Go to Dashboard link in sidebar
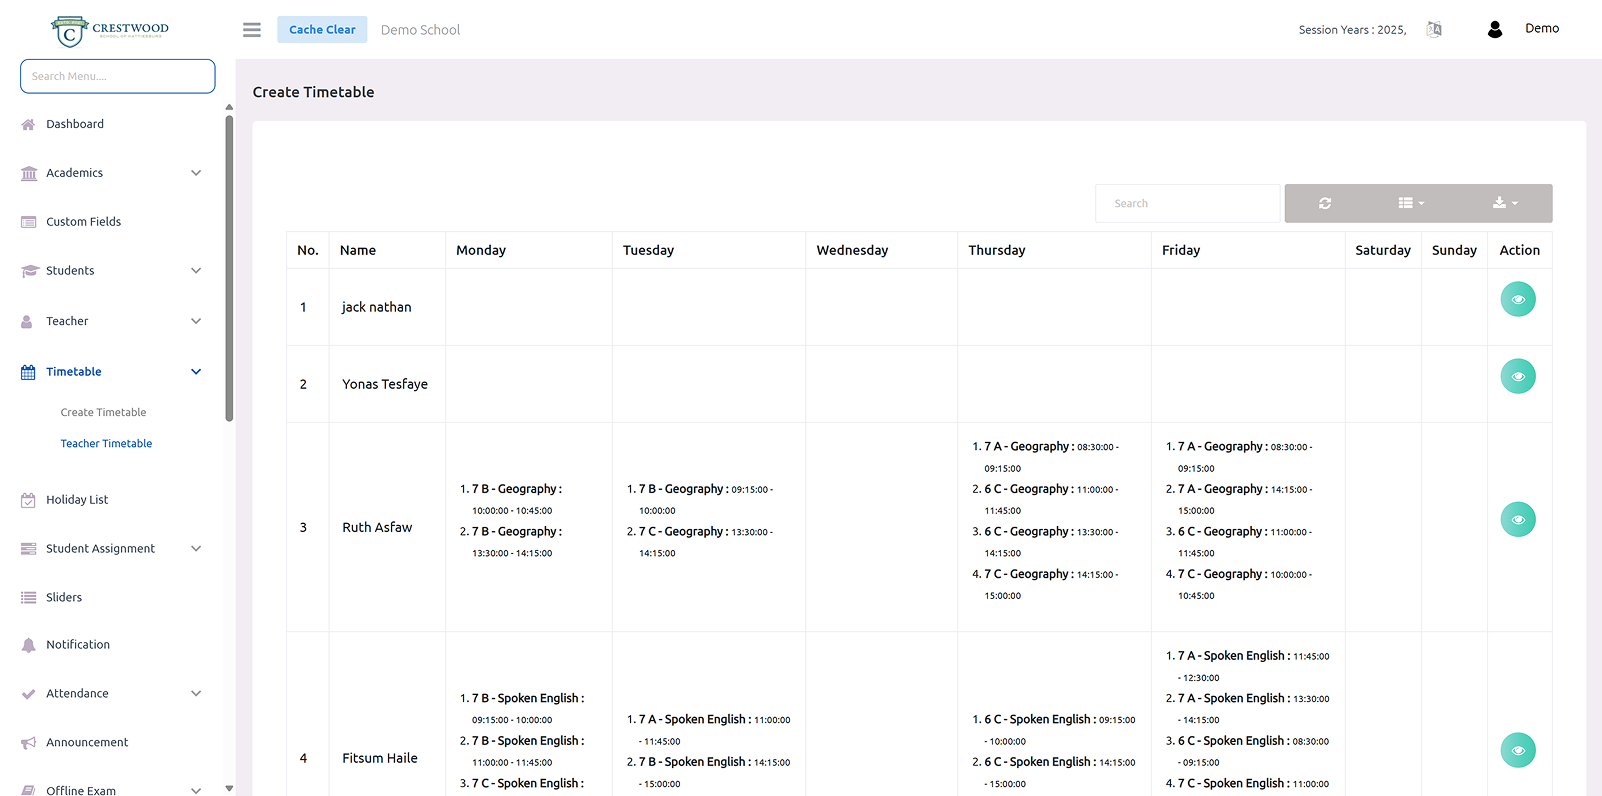1602x796 pixels. [x=75, y=124]
